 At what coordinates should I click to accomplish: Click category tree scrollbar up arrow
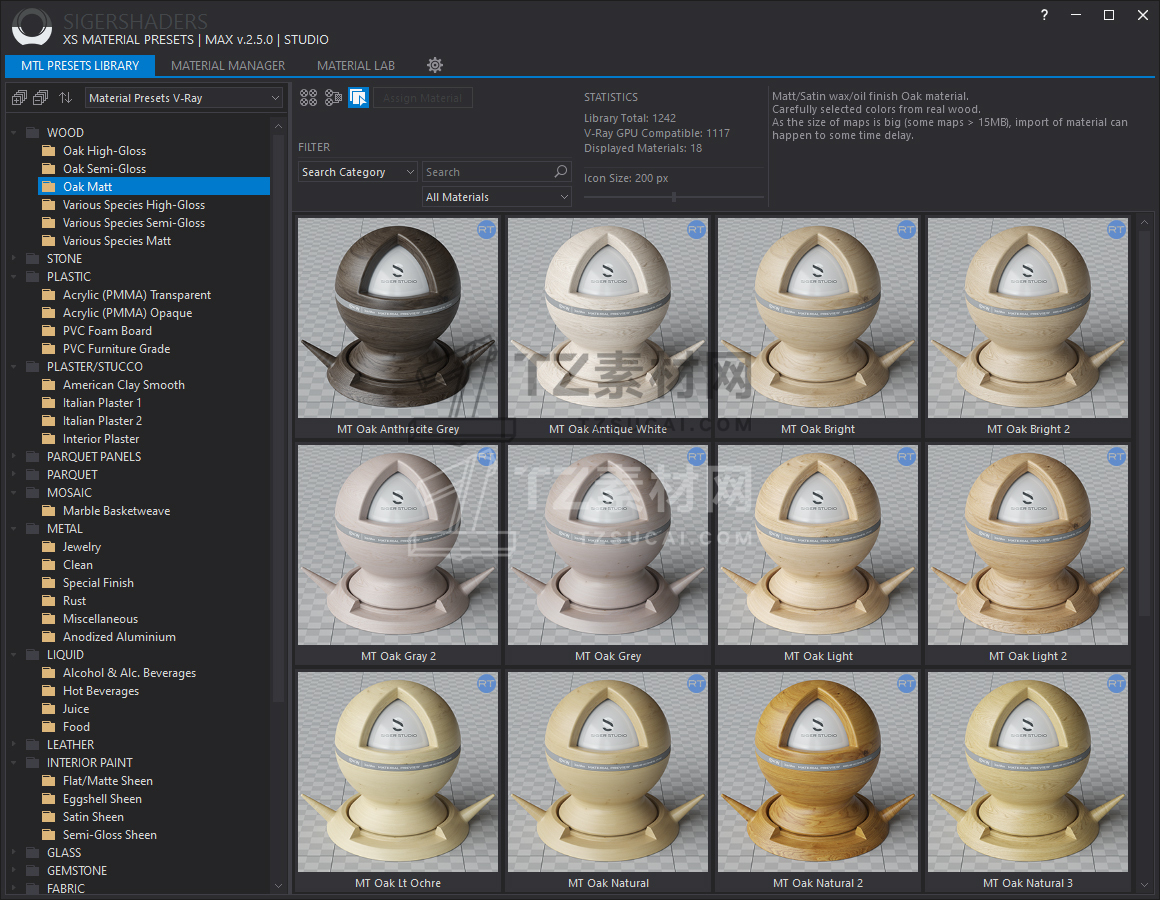tap(278, 126)
